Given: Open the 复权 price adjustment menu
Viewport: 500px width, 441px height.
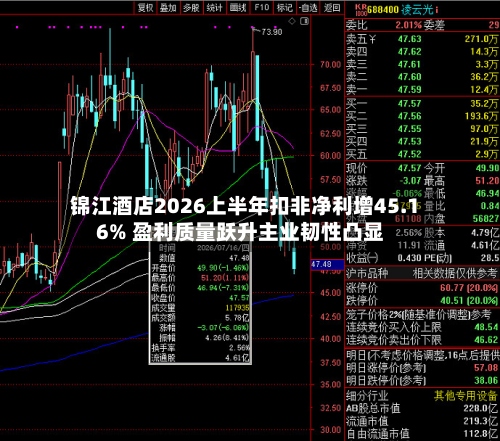Looking at the screenshot, I should click(145, 8).
